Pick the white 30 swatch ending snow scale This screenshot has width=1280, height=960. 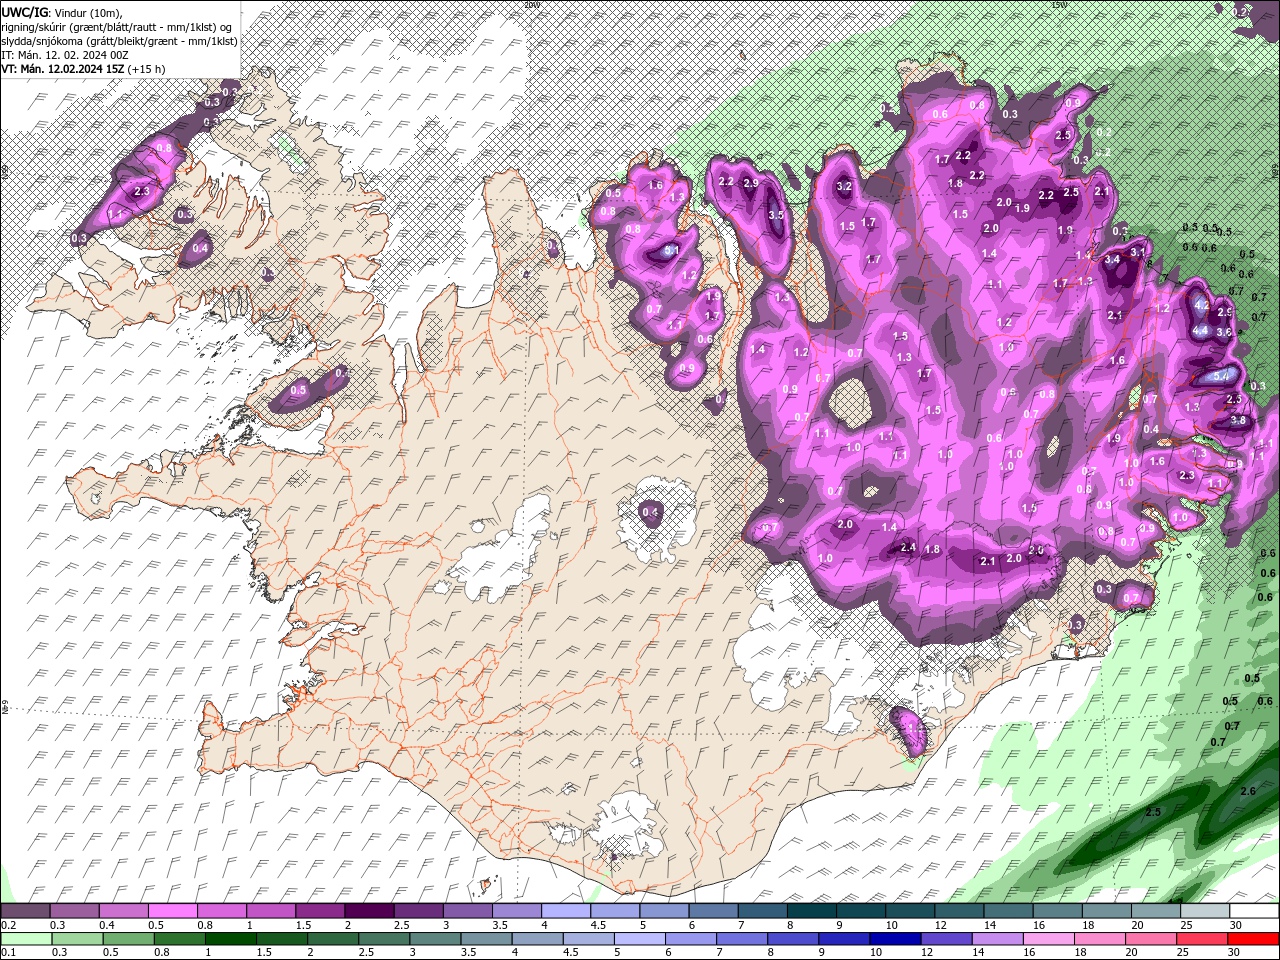coord(1253,911)
